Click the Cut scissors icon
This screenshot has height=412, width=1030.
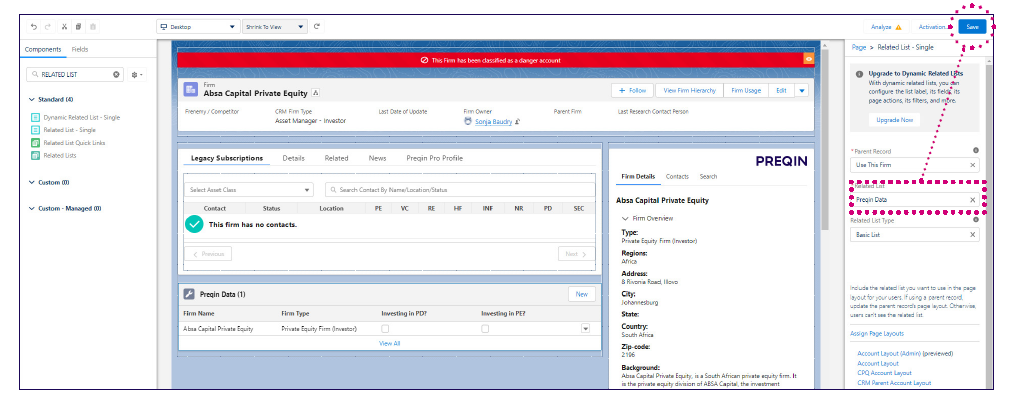pos(64,27)
